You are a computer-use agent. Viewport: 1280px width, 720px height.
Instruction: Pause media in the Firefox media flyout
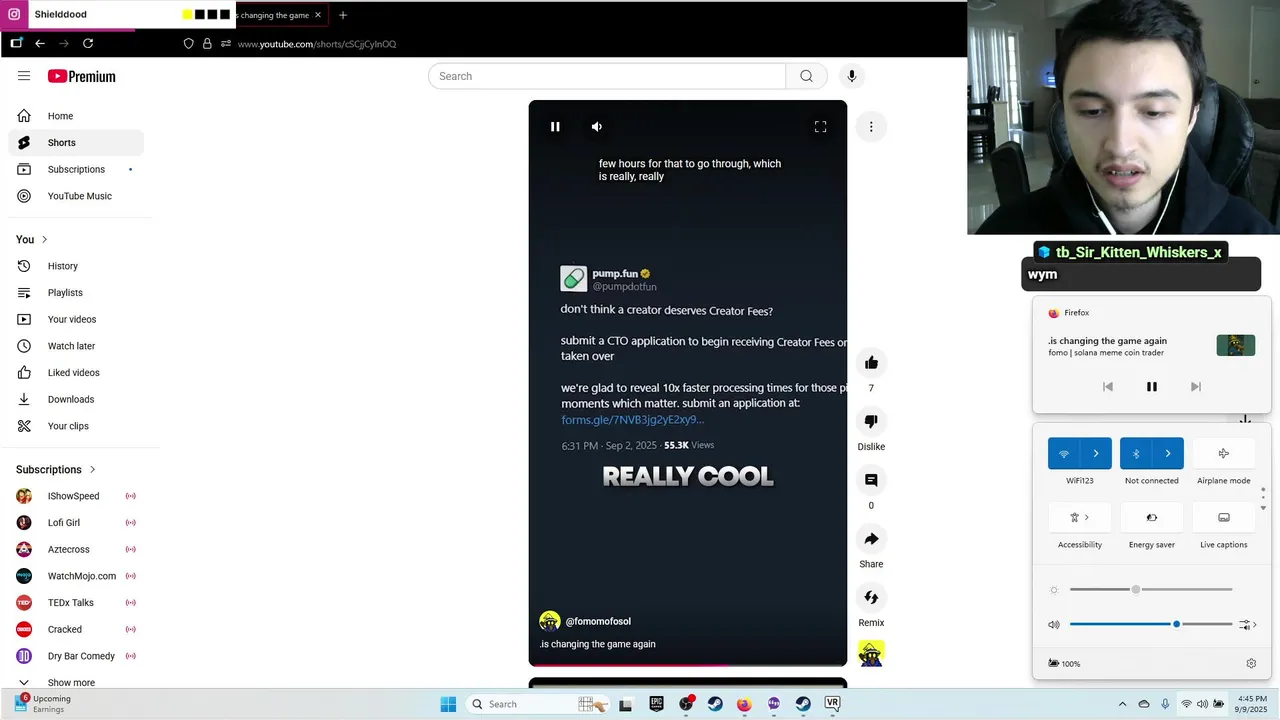click(x=1152, y=387)
